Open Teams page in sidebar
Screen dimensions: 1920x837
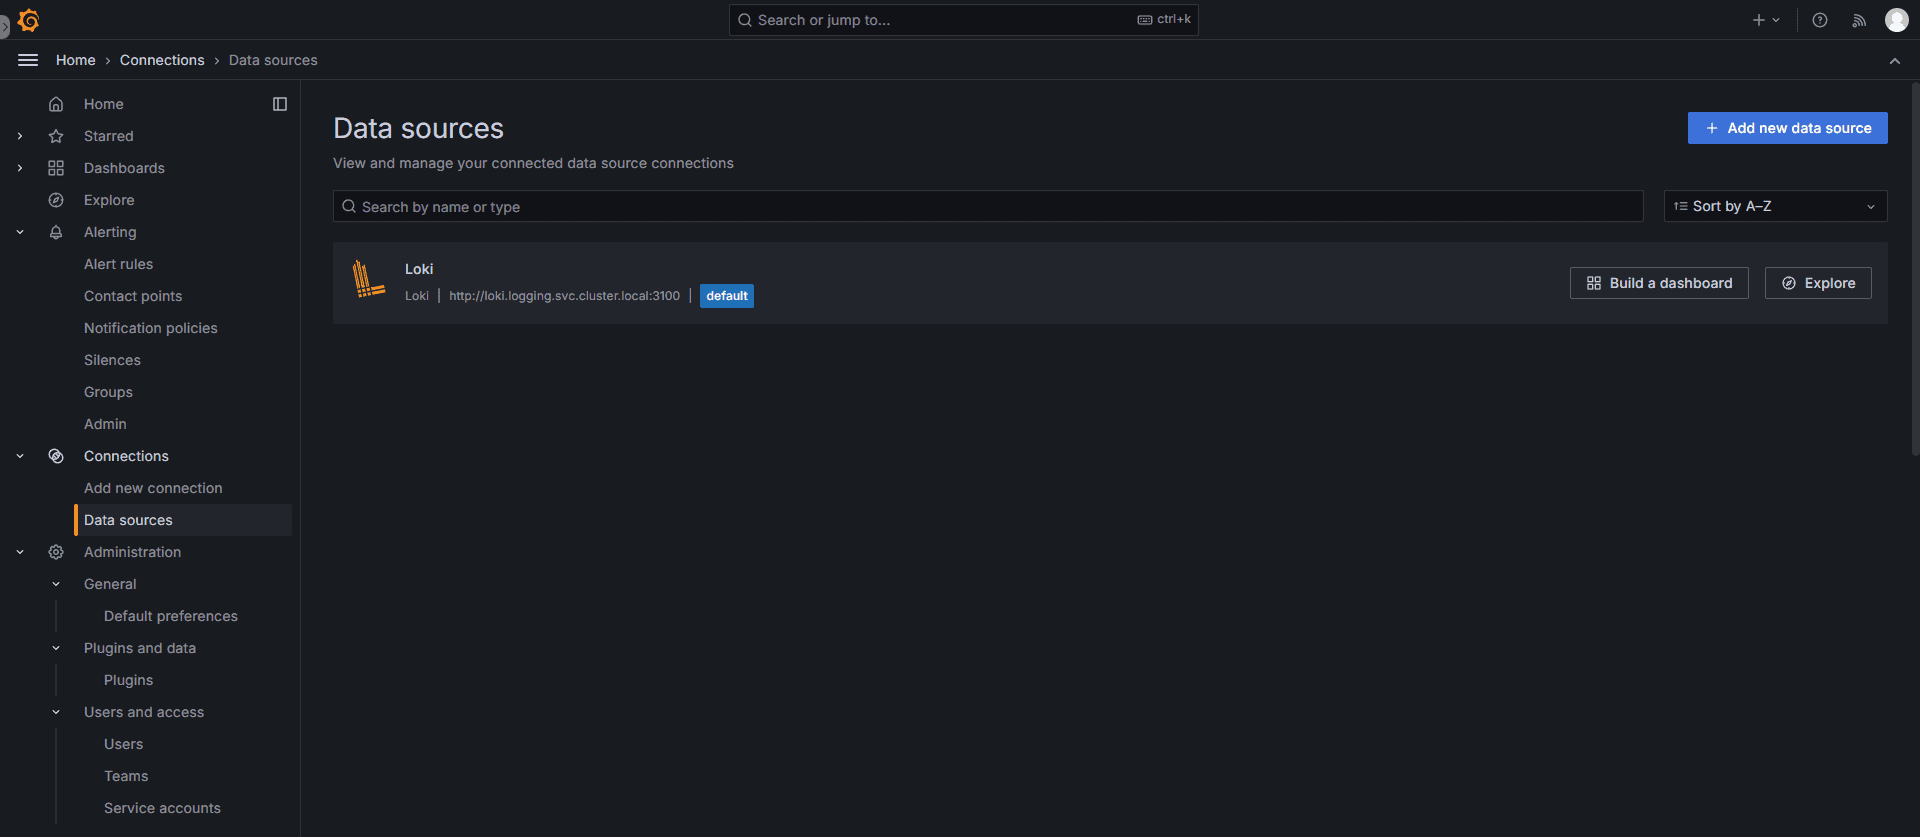(x=126, y=776)
